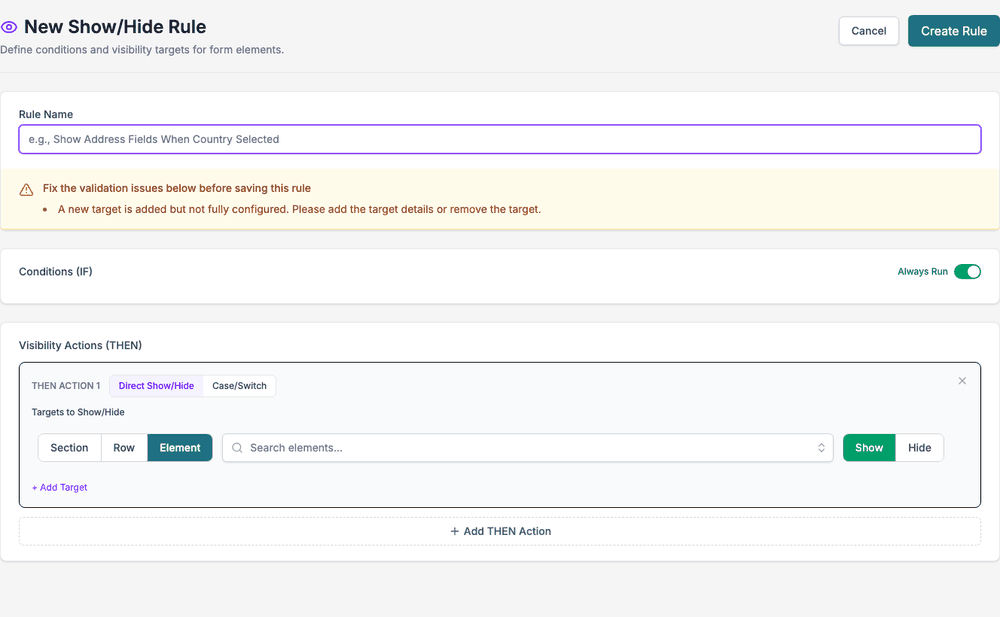1000x617 pixels.
Task: Click the Targets to Show/Hide label
Action: 78,412
